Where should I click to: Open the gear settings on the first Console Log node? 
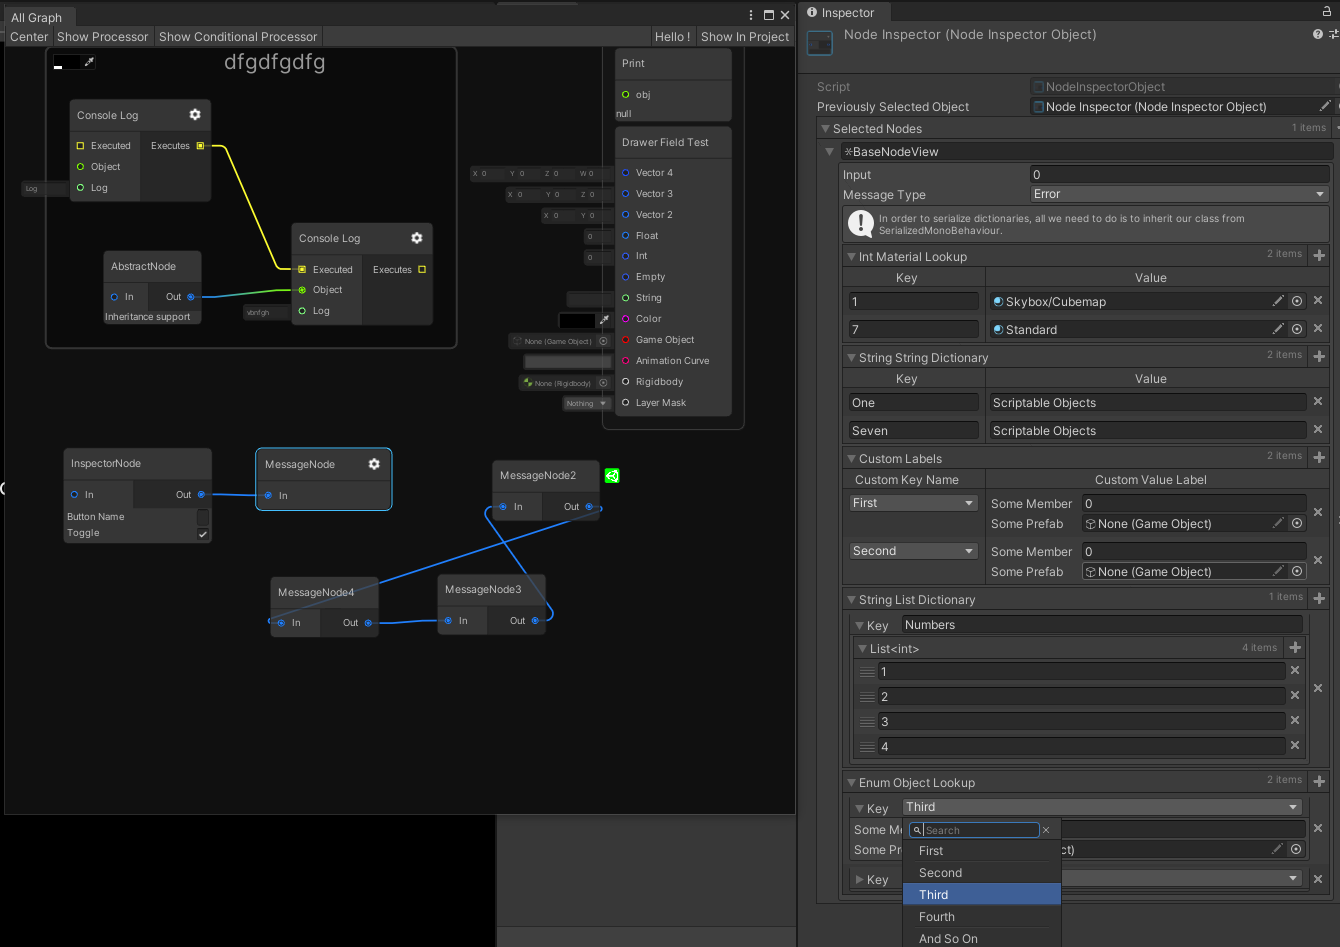pos(195,114)
